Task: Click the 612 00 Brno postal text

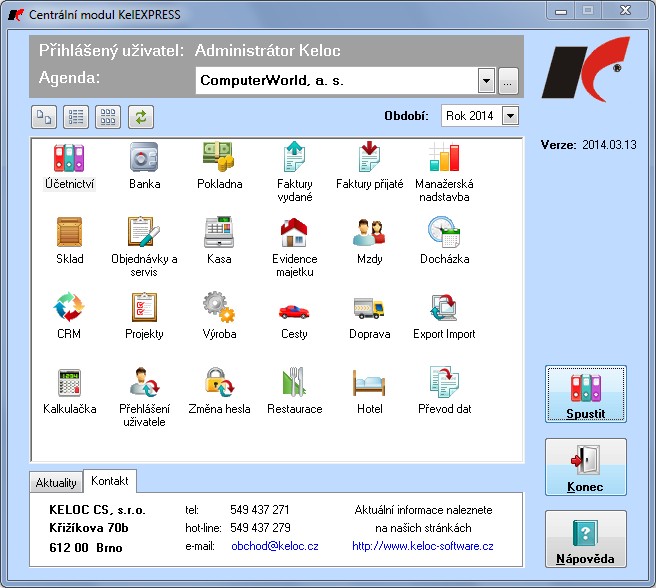Action: pos(86,547)
